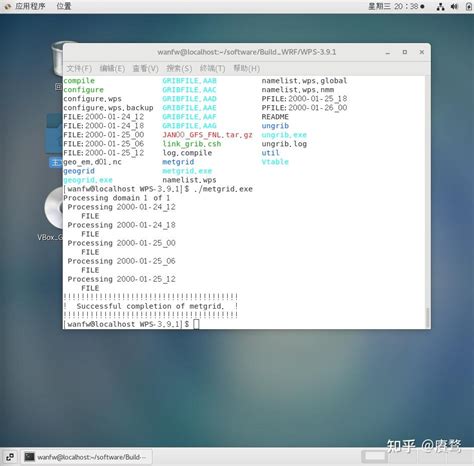This screenshot has width=474, height=466.
Task: Open the 位置 places menu
Action: pos(64,6)
